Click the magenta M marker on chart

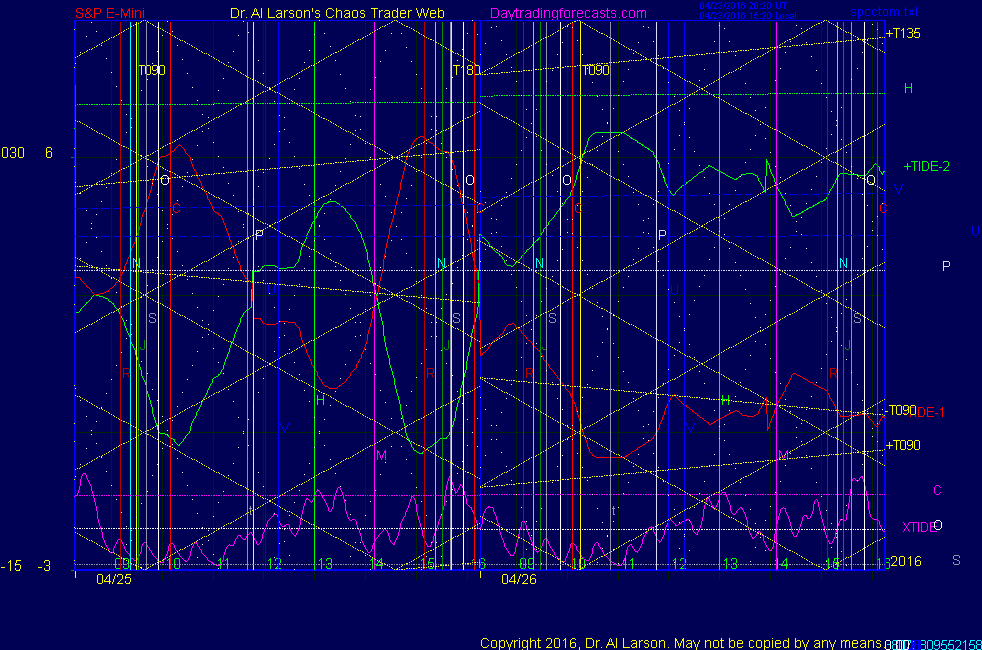coord(380,455)
